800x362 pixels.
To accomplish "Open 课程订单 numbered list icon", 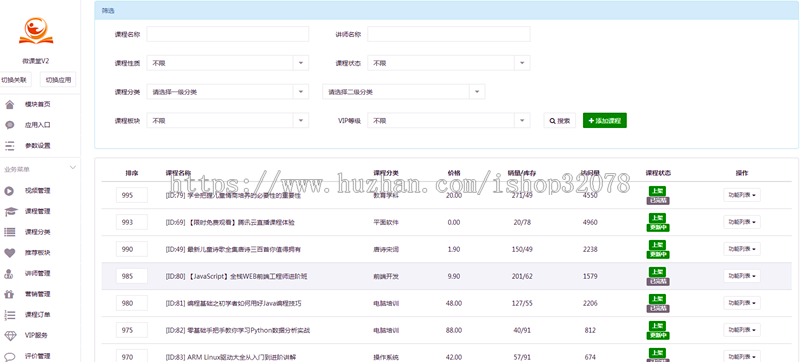I will [x=9, y=315].
